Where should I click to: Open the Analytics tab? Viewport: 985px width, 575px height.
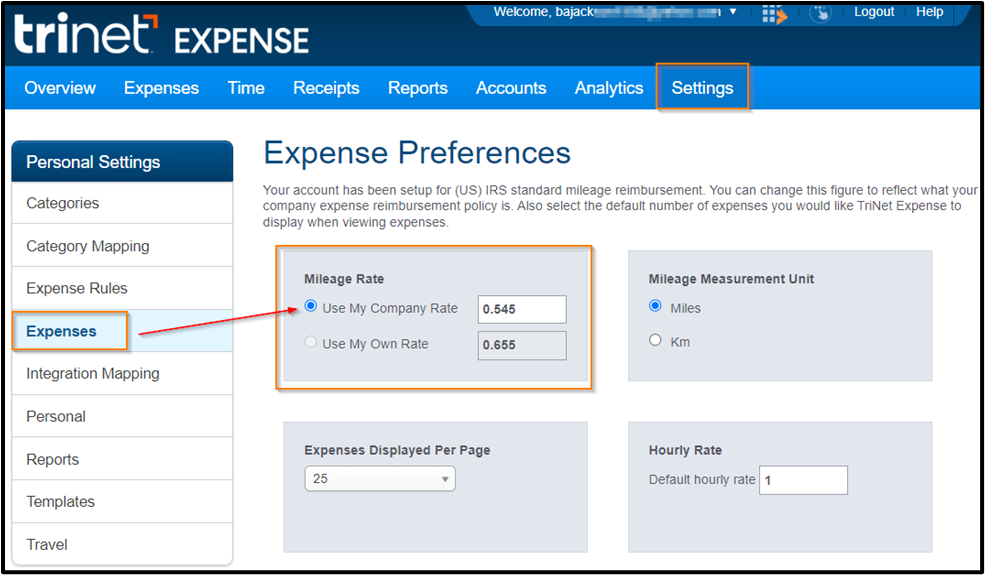tap(609, 88)
